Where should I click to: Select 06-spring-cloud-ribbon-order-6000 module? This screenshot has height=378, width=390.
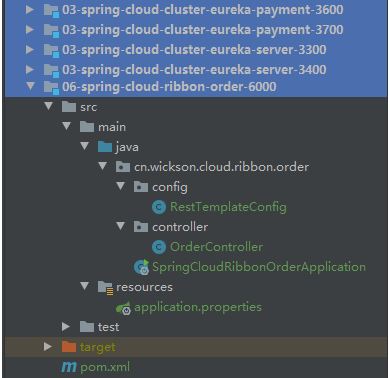click(x=169, y=87)
